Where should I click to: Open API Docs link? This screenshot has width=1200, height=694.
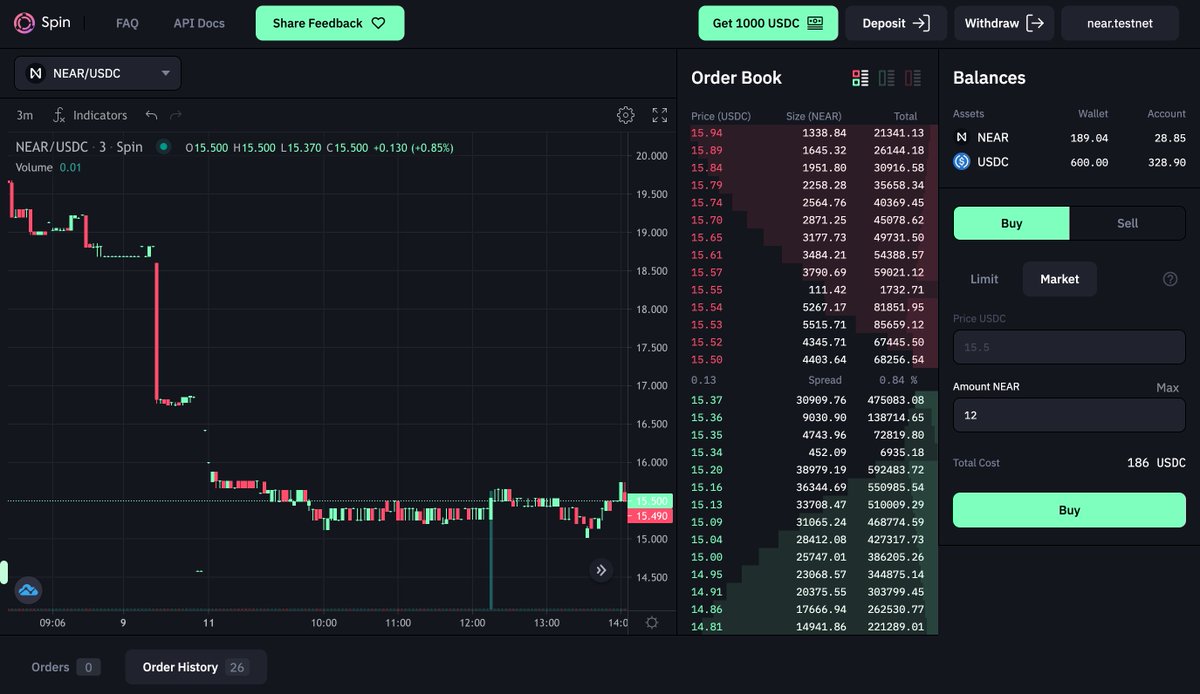pyautogui.click(x=199, y=23)
